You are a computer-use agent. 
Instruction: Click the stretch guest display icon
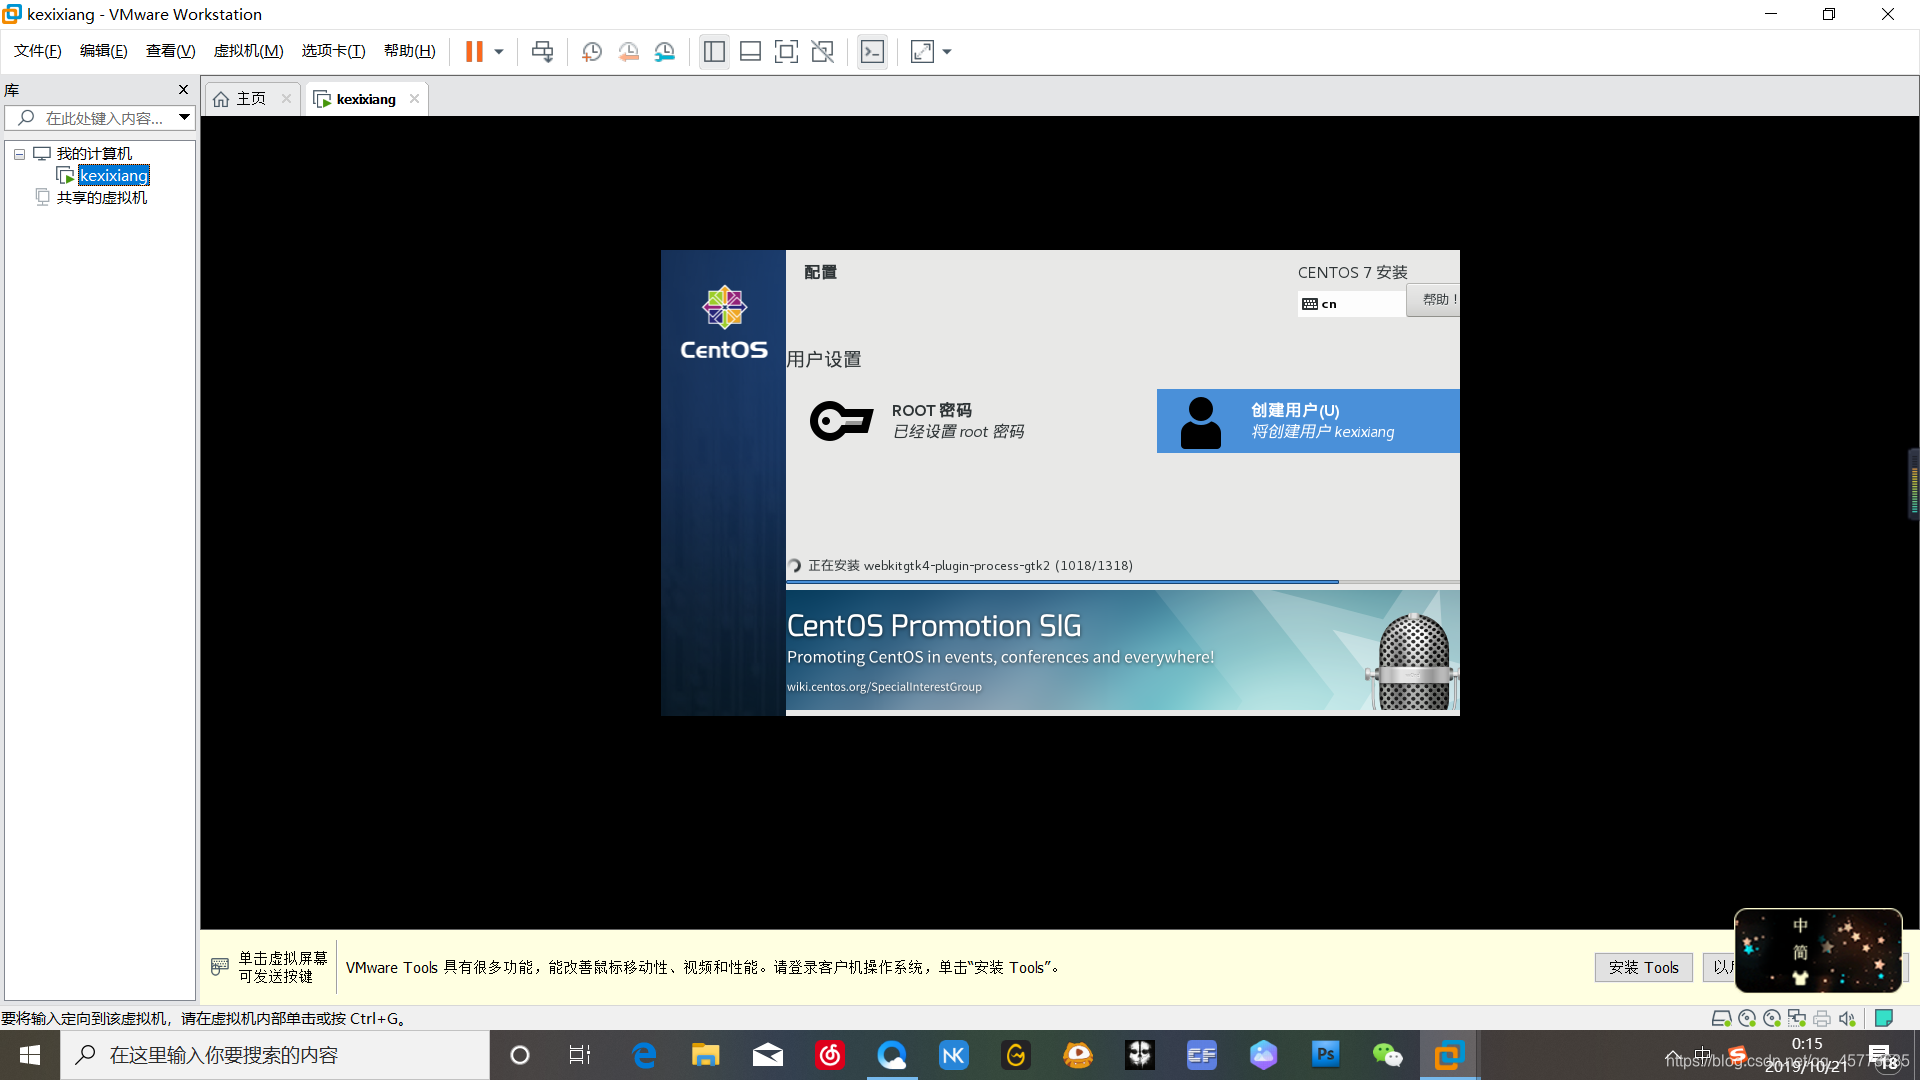[x=922, y=51]
